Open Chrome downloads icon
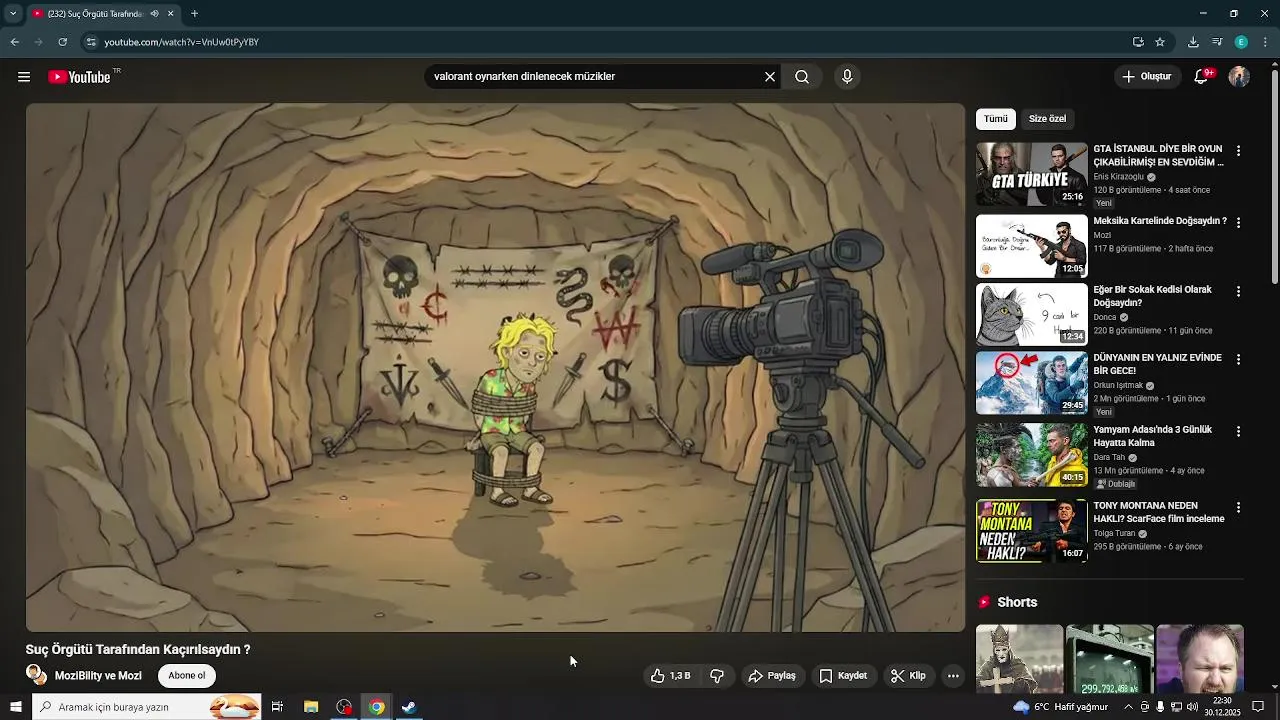This screenshot has height=720, width=1280. 1193,42
